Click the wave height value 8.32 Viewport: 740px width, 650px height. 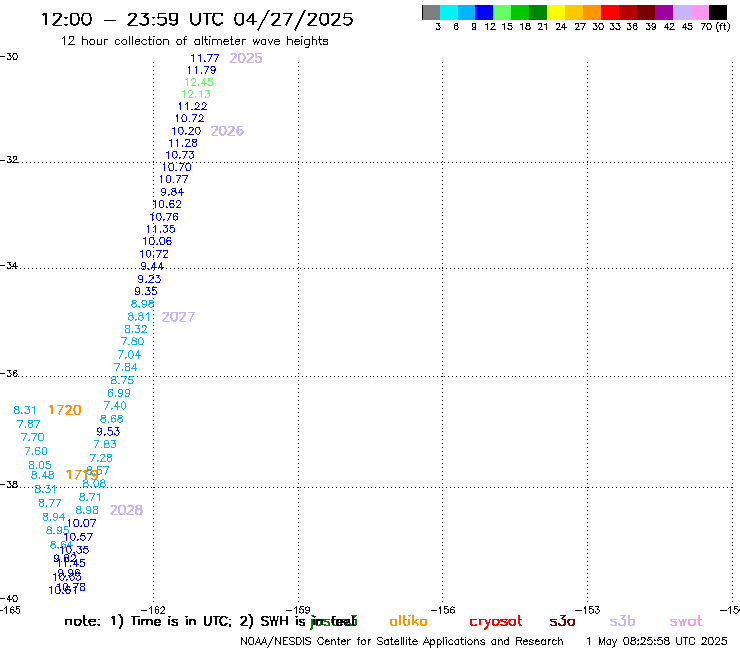[x=136, y=329]
